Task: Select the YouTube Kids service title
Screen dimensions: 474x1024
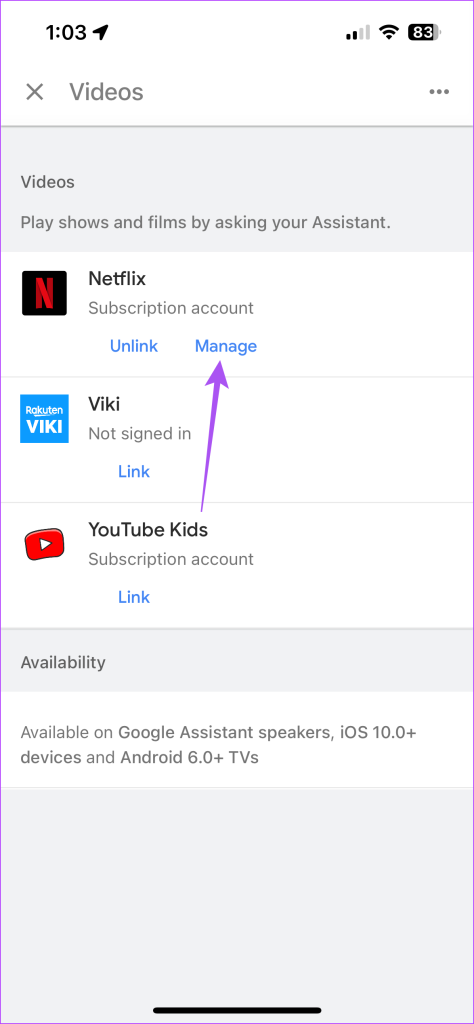Action: coord(148,530)
